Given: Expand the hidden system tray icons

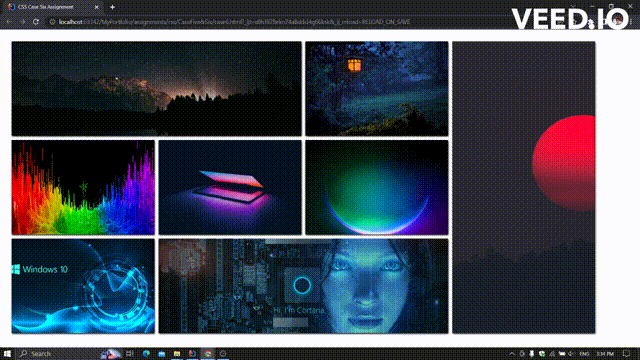Looking at the screenshot, I should (x=512, y=353).
